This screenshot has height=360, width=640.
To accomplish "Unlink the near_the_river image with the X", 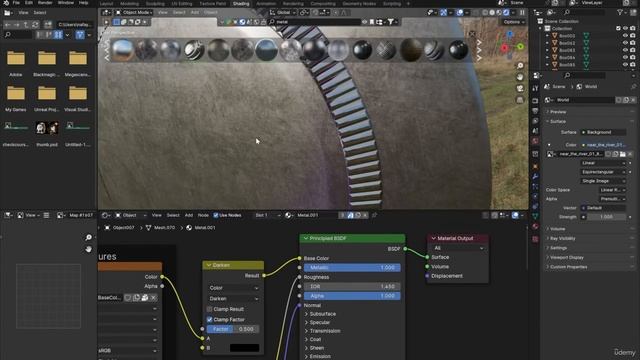I will [x=630, y=154].
